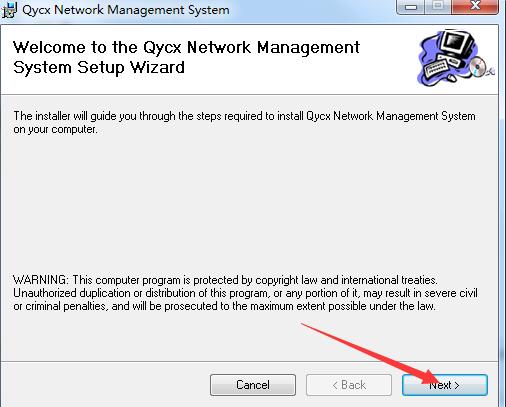
Task: Click the installer icon in the title bar
Action: [x=9, y=10]
